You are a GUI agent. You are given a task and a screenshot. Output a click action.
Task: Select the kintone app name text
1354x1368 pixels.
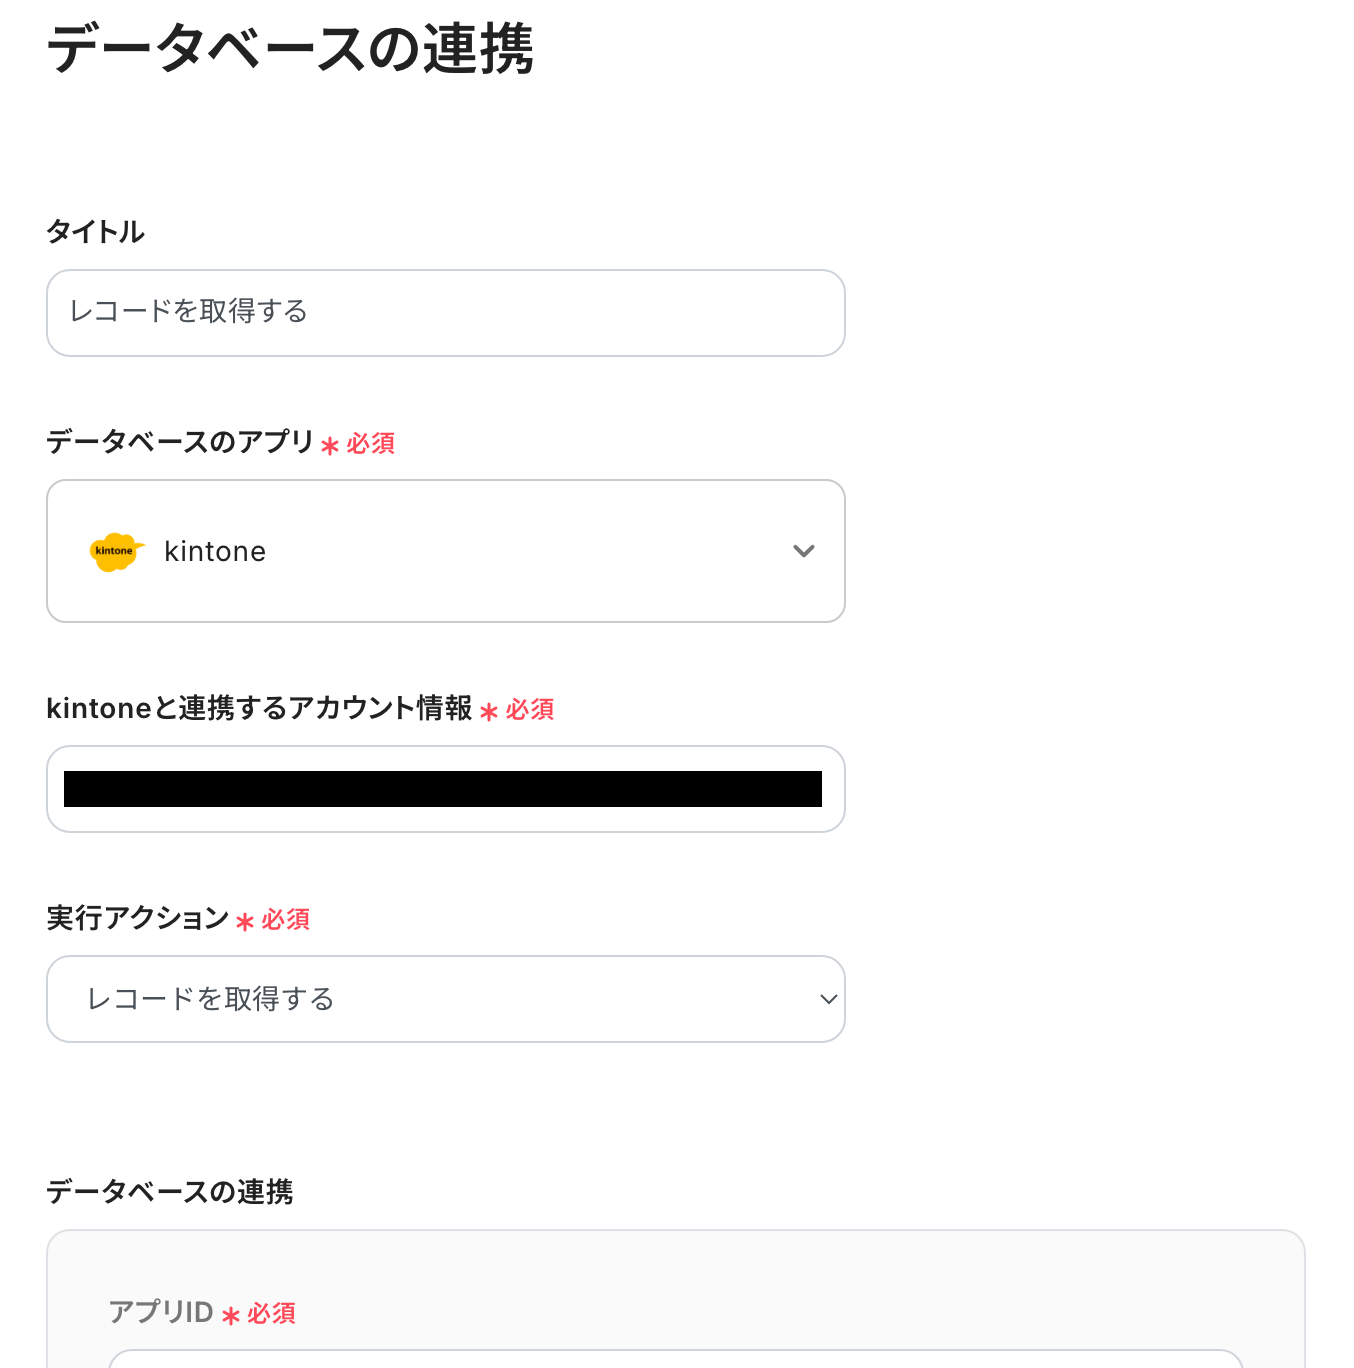click(x=215, y=552)
